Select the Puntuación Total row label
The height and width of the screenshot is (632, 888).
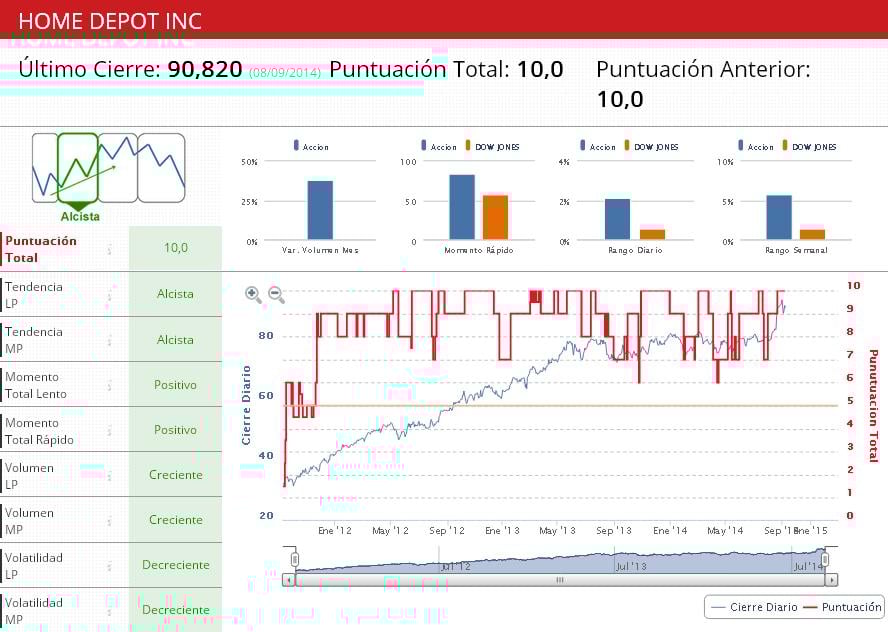[x=41, y=249]
